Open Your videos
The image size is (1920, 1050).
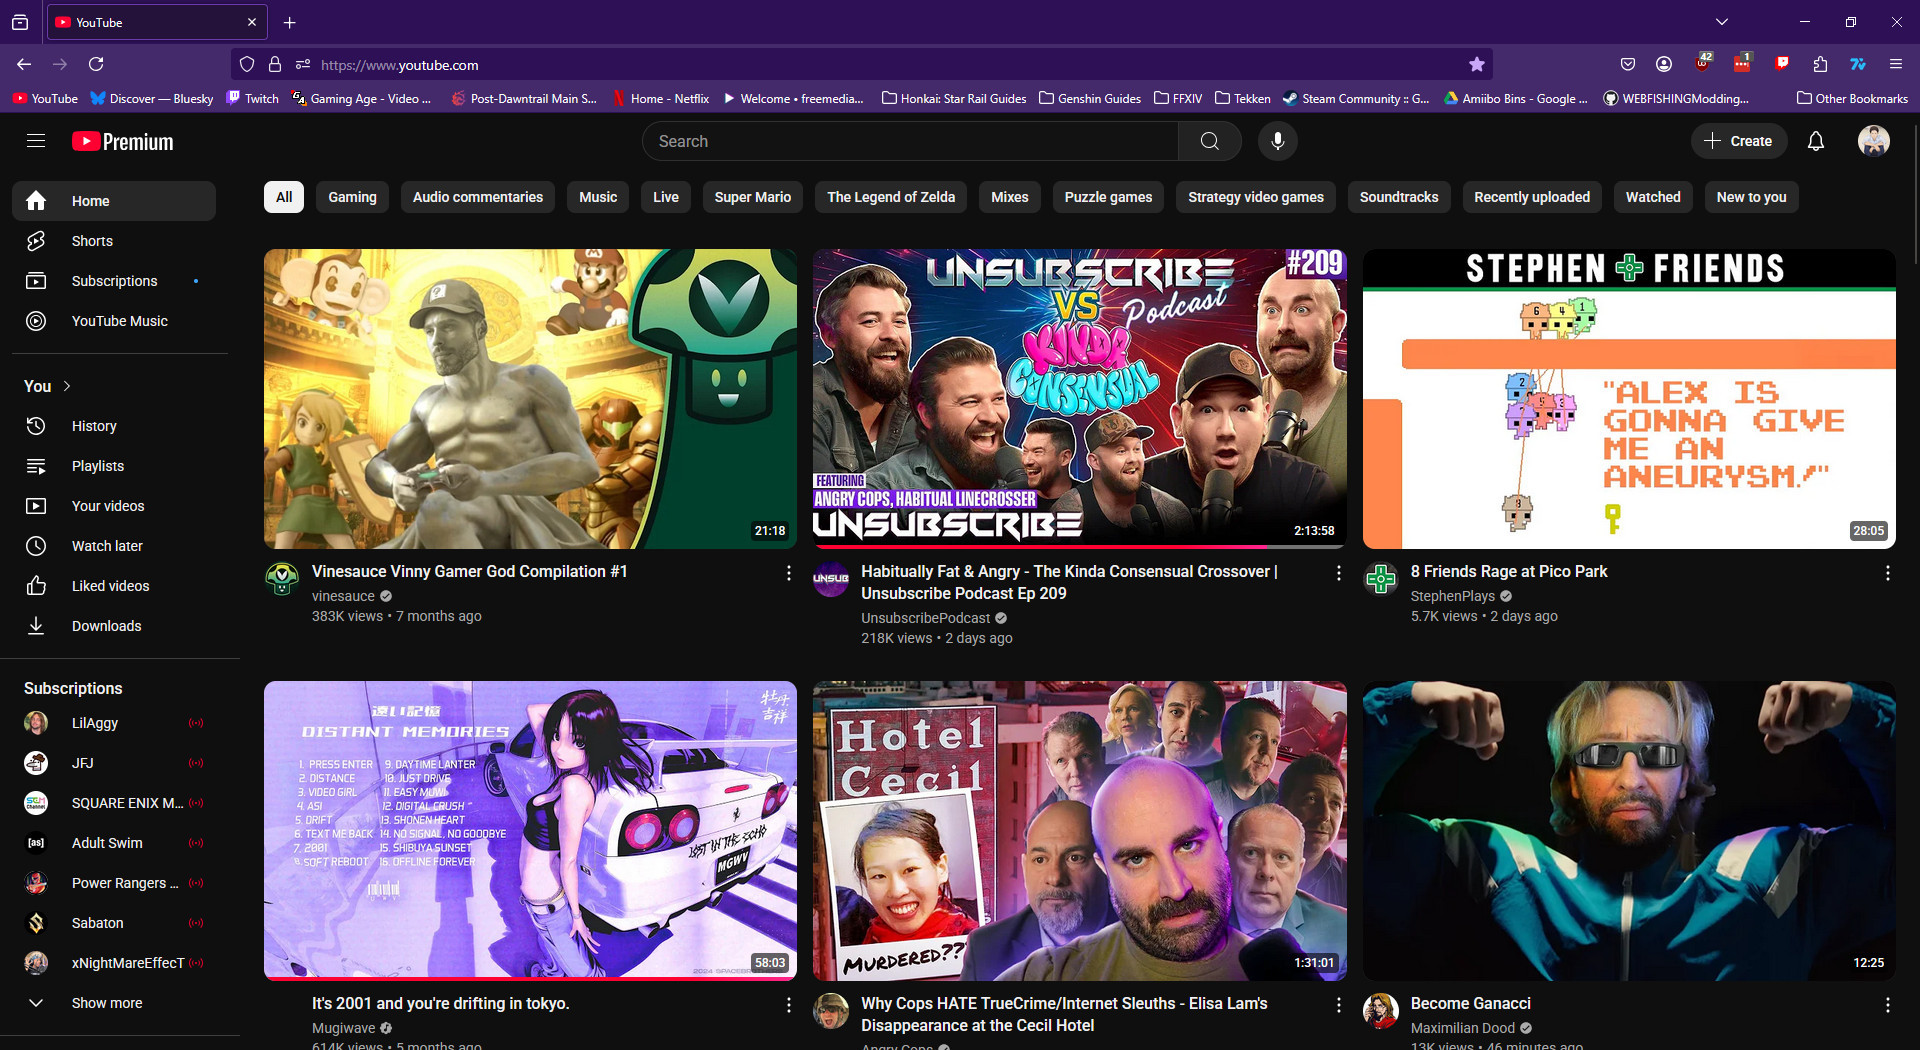(114, 506)
